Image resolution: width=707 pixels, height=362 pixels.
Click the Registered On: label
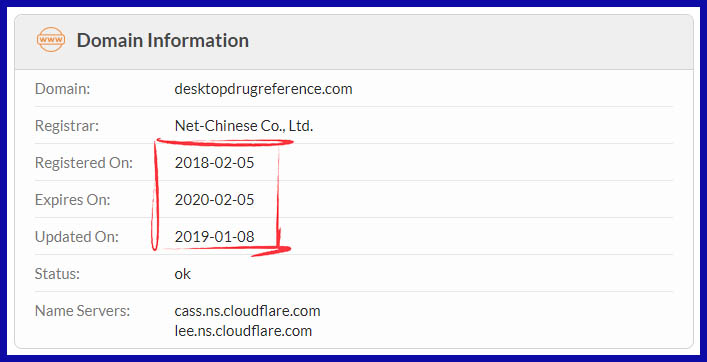pos(84,163)
